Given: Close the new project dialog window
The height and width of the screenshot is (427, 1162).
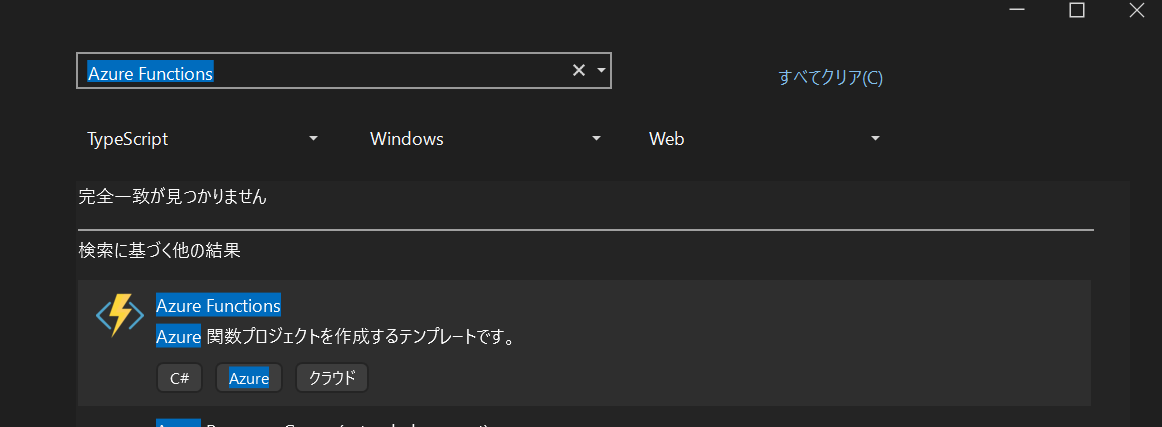Looking at the screenshot, I should click(1138, 10).
